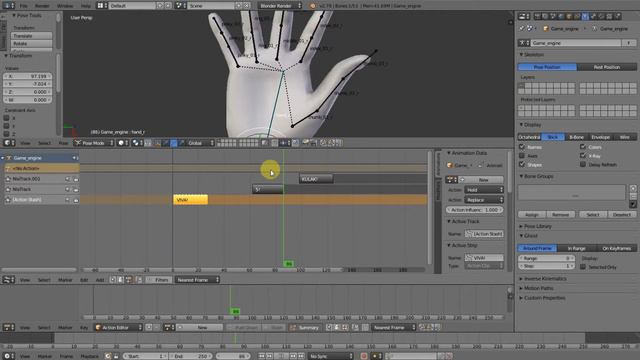Open the Blender Render engine dropdown
640x360 pixels.
pyautogui.click(x=280, y=6)
